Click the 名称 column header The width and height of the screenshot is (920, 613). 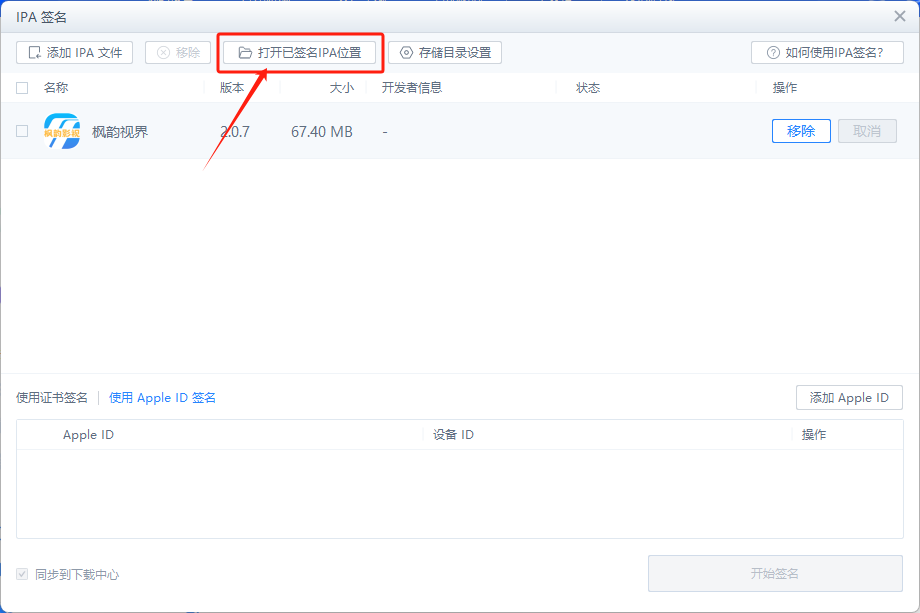pos(56,88)
